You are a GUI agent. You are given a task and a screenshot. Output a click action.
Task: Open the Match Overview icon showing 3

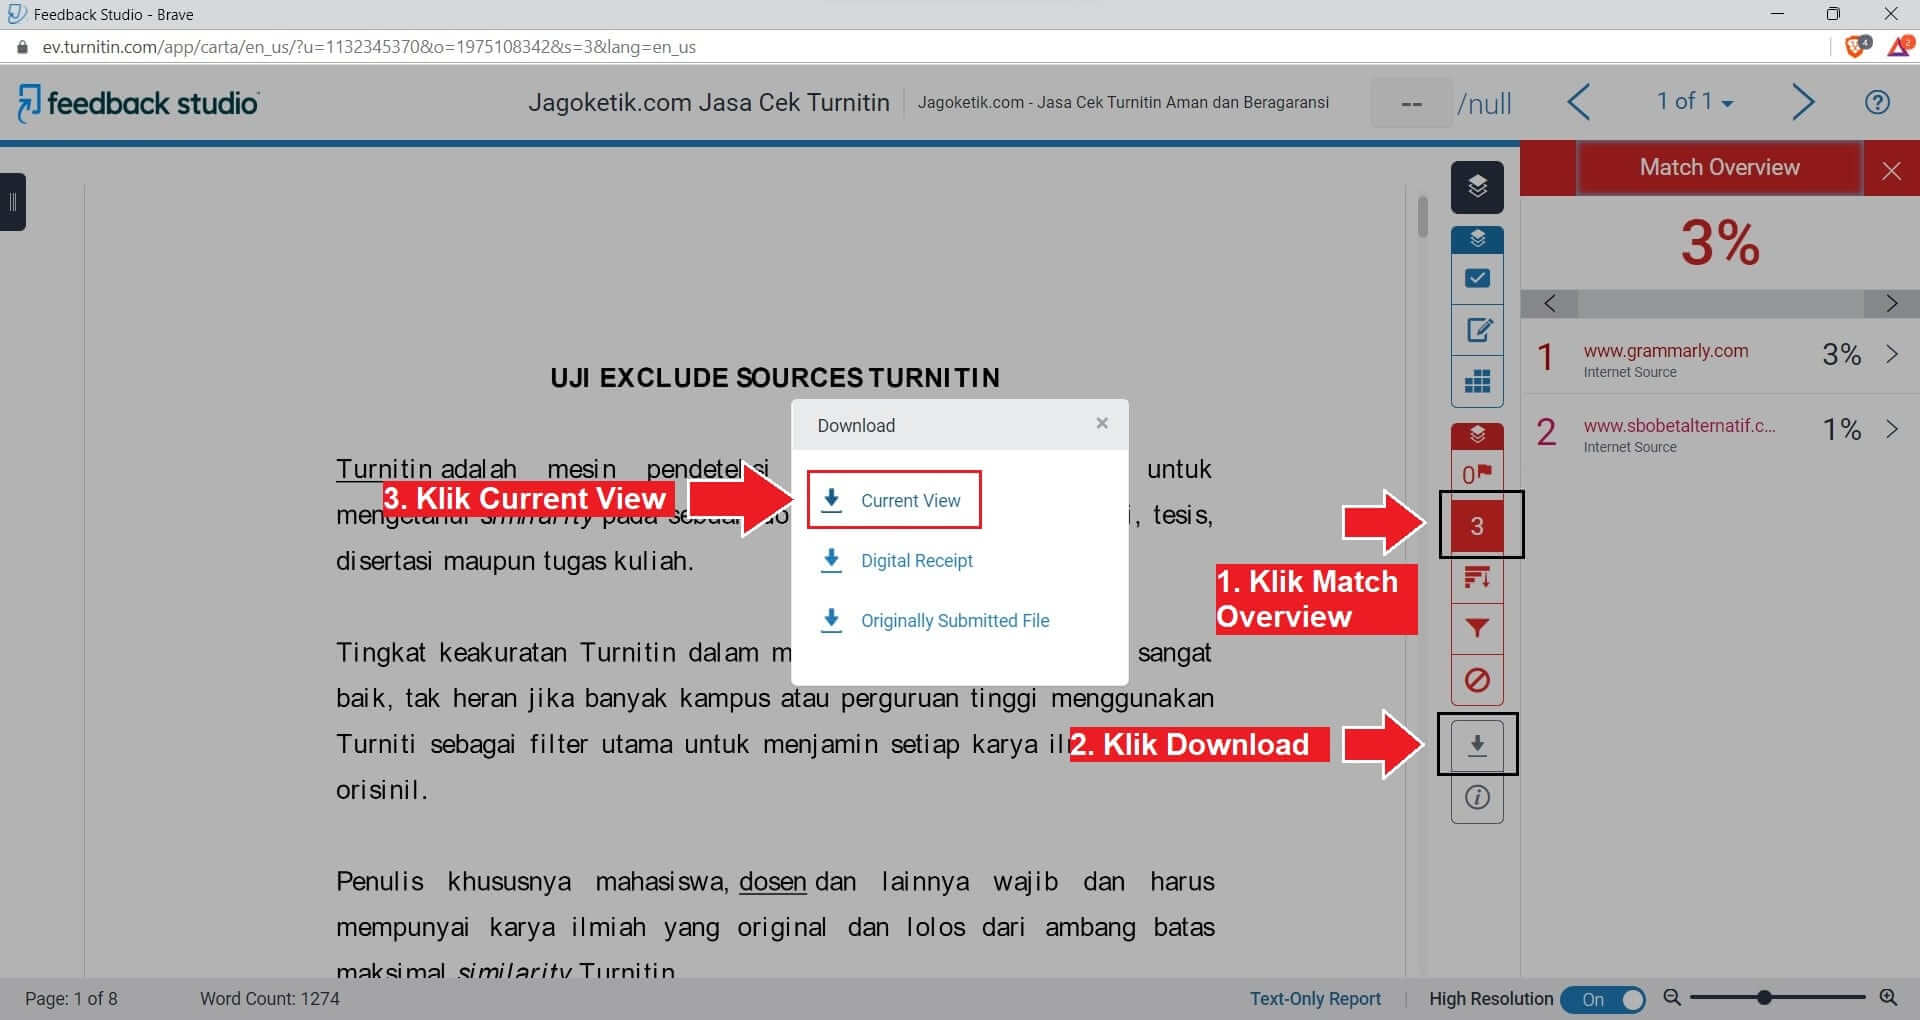(1478, 524)
